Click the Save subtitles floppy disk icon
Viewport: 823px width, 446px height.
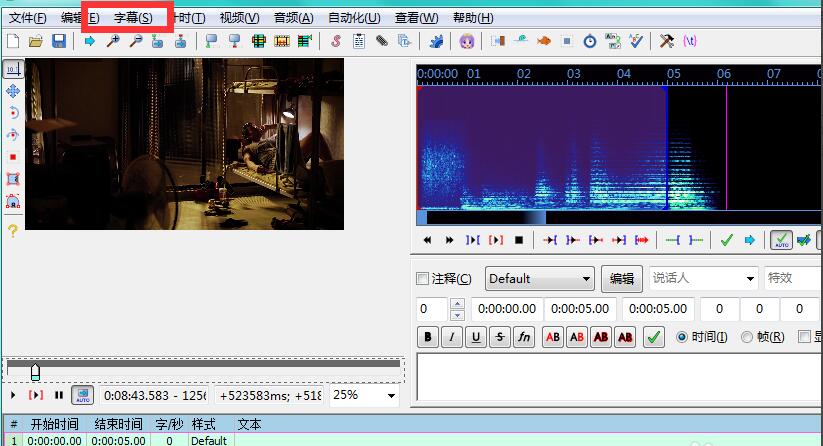tap(59, 41)
